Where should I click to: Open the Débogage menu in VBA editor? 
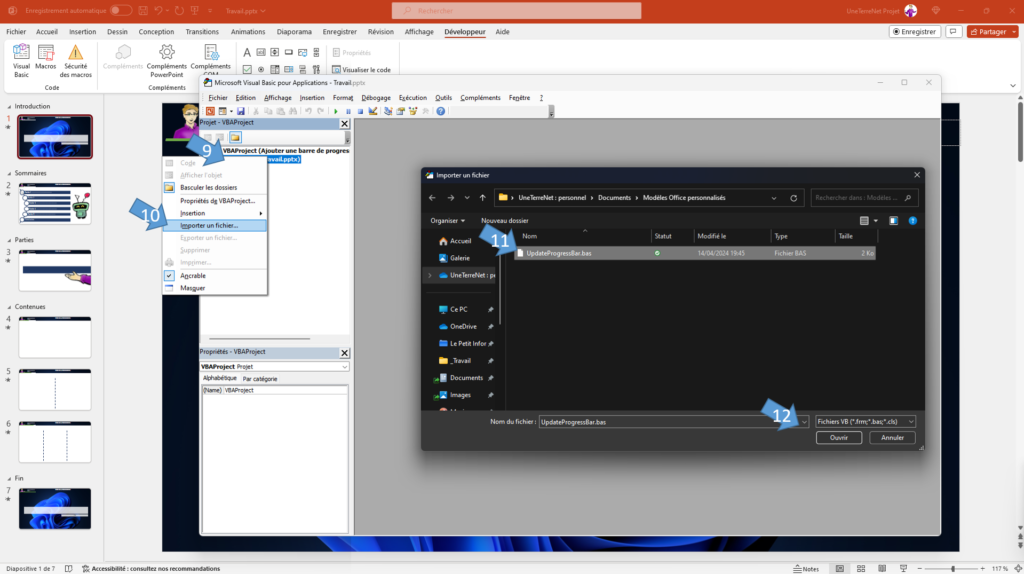tap(376, 98)
